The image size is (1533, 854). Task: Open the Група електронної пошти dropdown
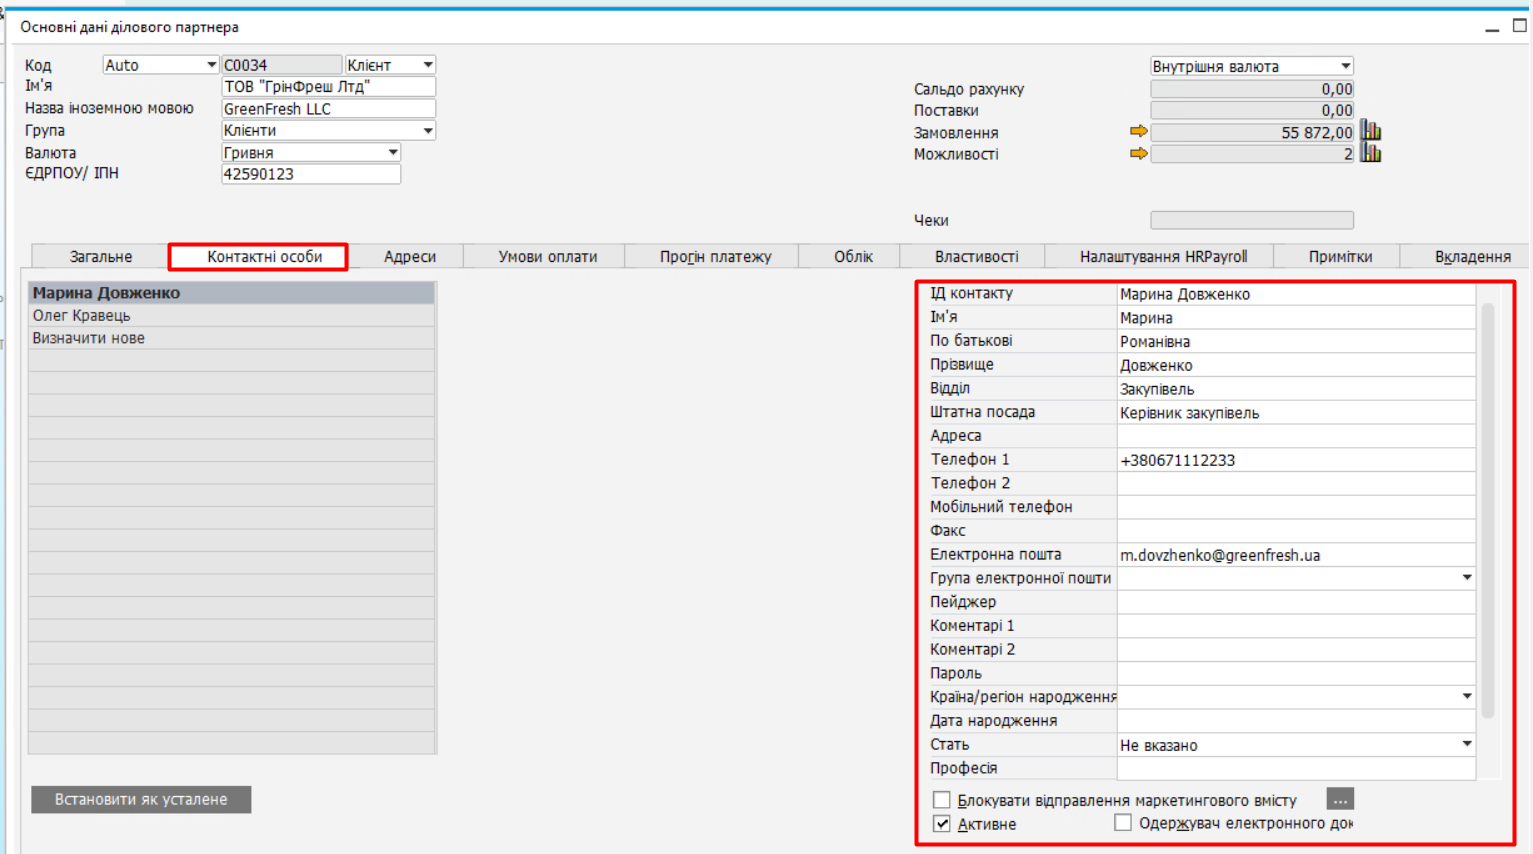click(x=1466, y=578)
